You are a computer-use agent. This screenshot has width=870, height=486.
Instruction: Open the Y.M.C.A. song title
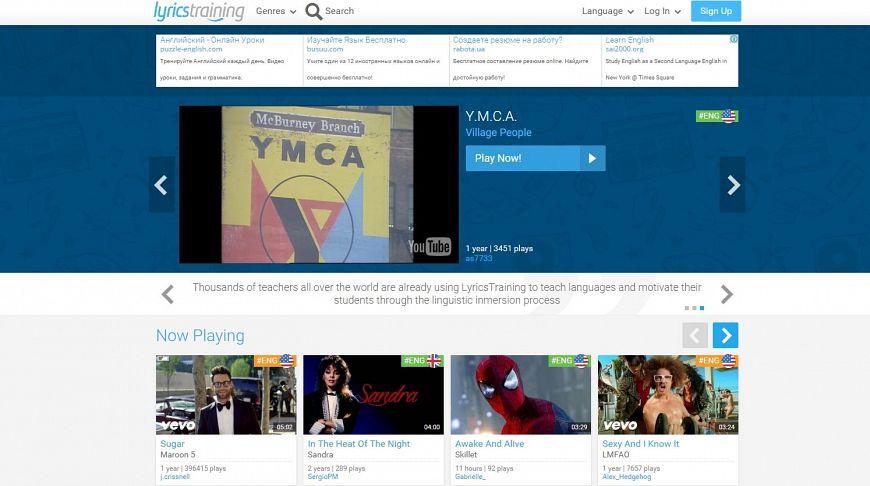[491, 116]
